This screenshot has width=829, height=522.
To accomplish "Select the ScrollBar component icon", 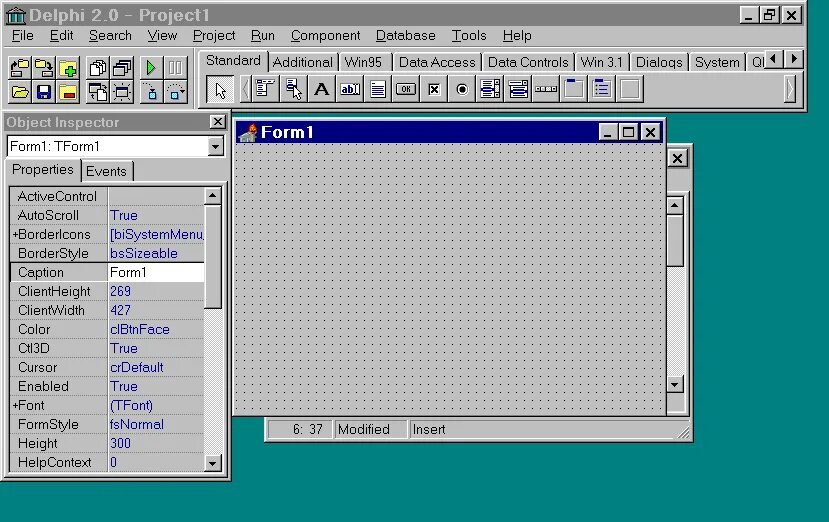I will [x=546, y=89].
